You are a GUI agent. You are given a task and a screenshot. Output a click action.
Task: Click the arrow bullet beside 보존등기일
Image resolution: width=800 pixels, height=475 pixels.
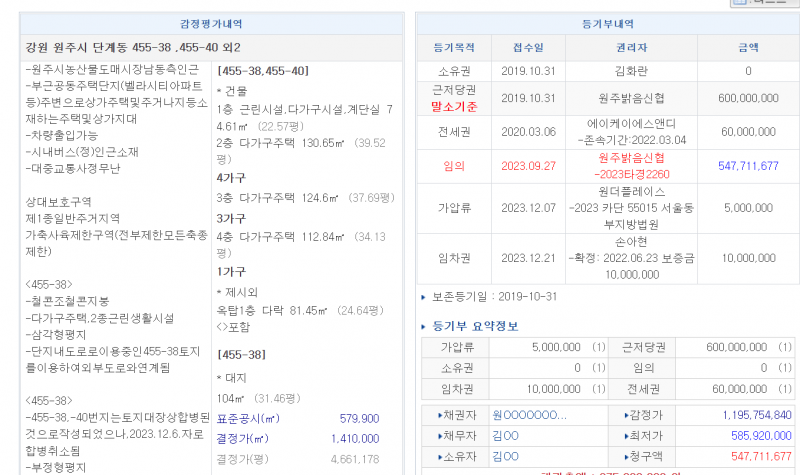pyautogui.click(x=422, y=297)
